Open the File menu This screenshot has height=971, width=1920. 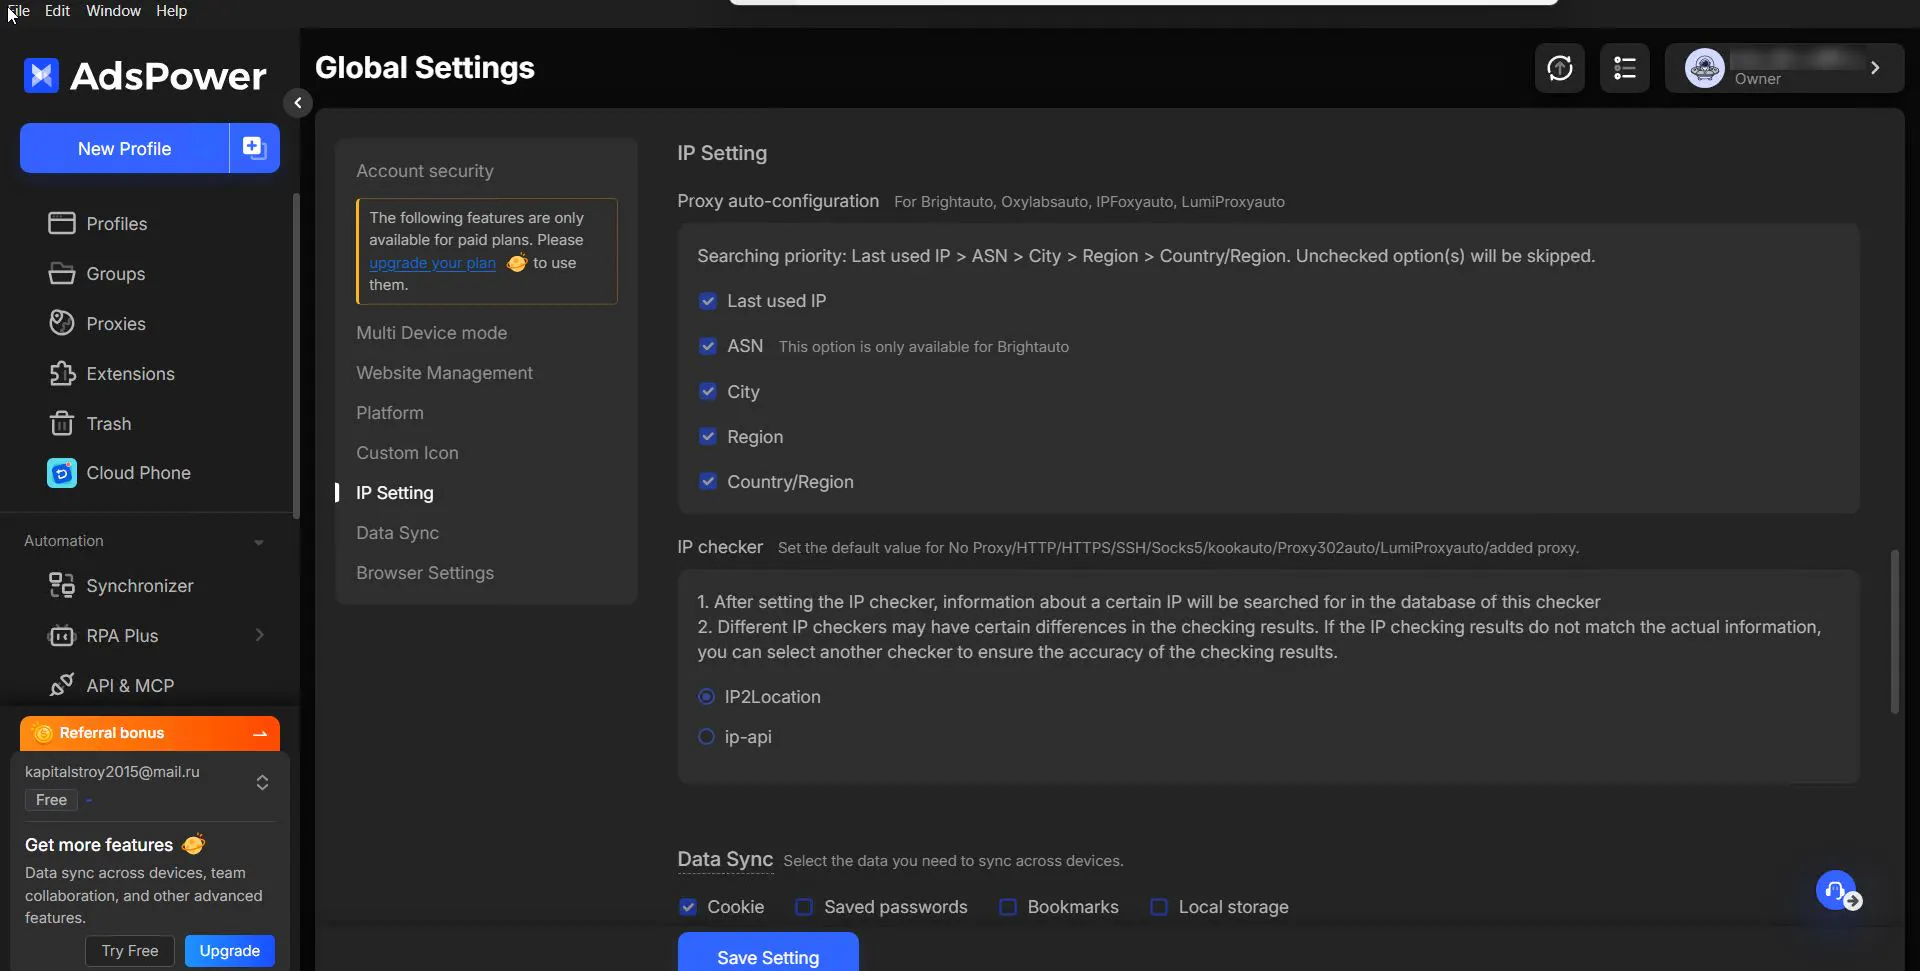pos(18,11)
